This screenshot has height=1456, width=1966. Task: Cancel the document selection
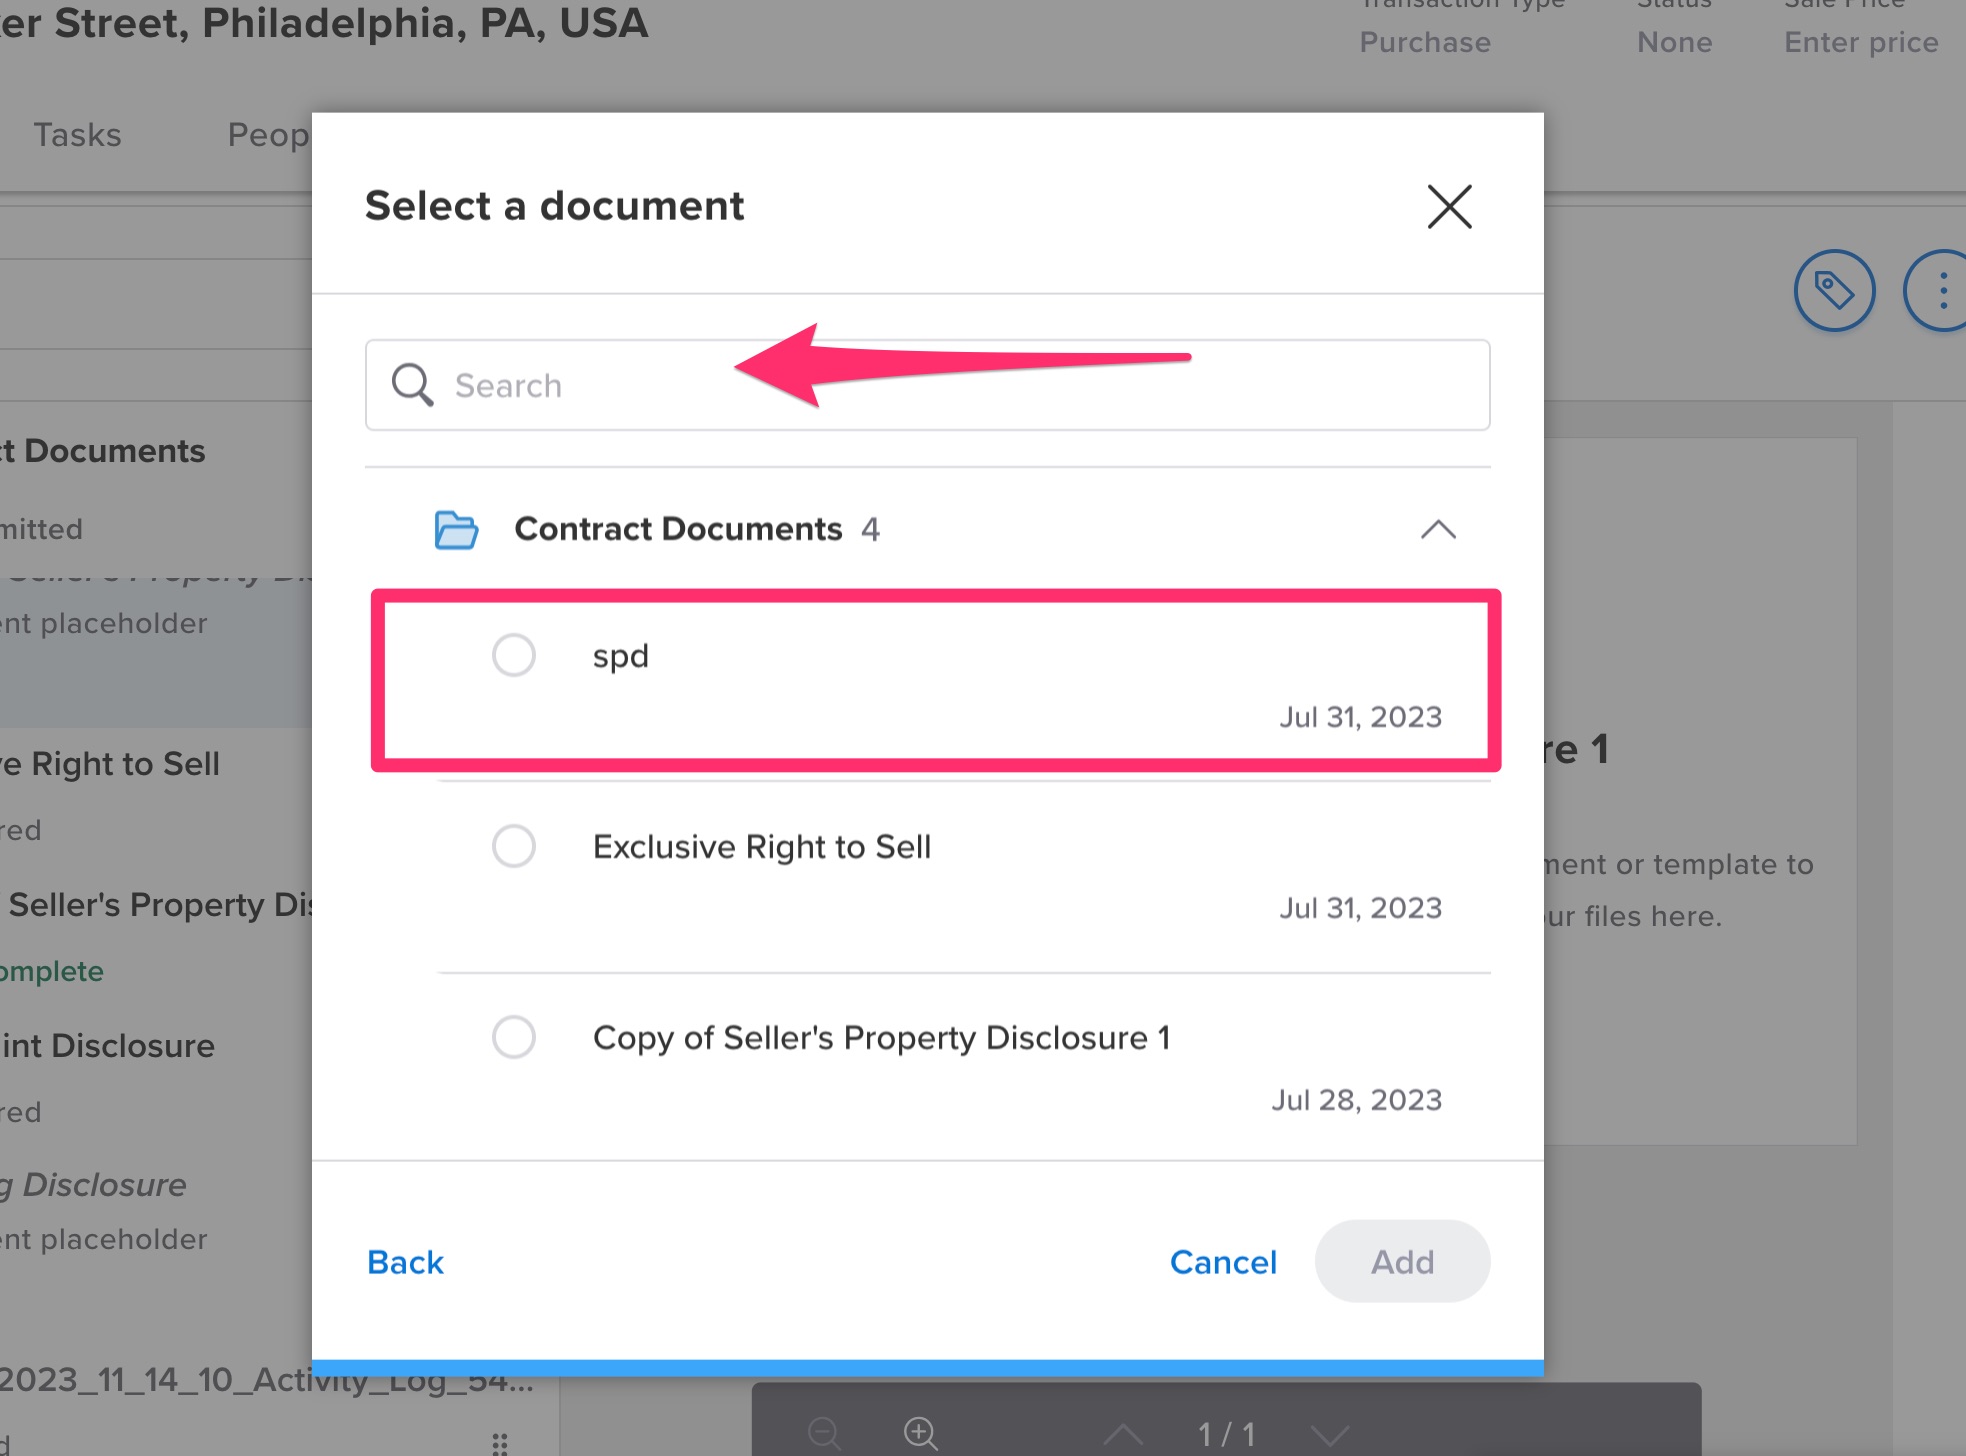pyautogui.click(x=1223, y=1262)
